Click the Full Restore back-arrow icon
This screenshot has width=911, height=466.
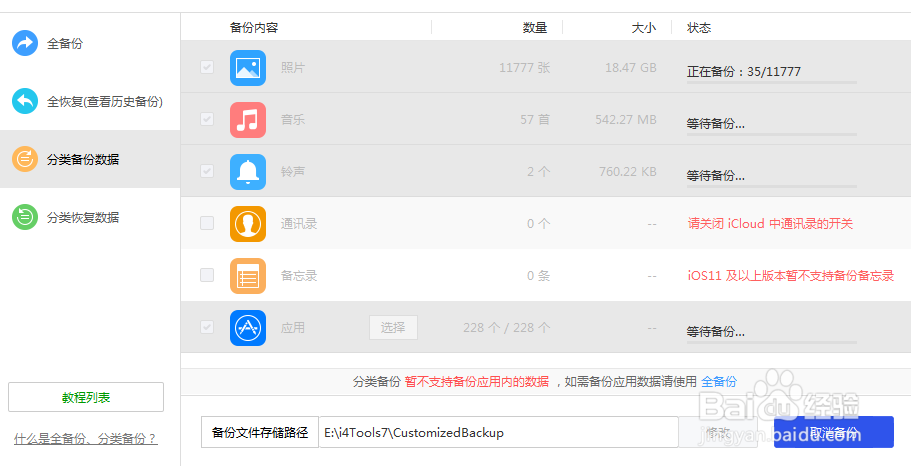click(x=25, y=101)
